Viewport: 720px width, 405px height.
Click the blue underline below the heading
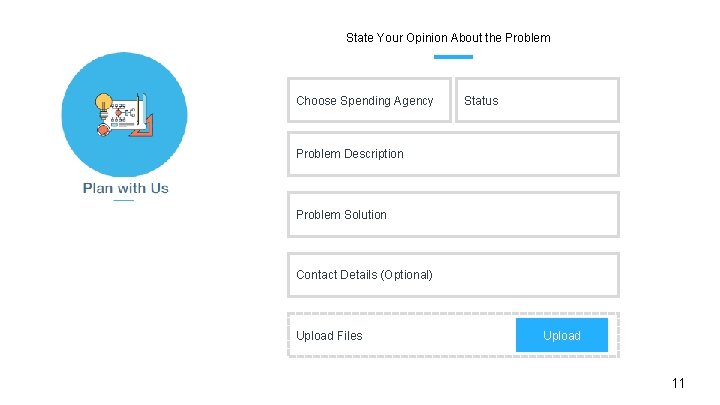(453, 57)
